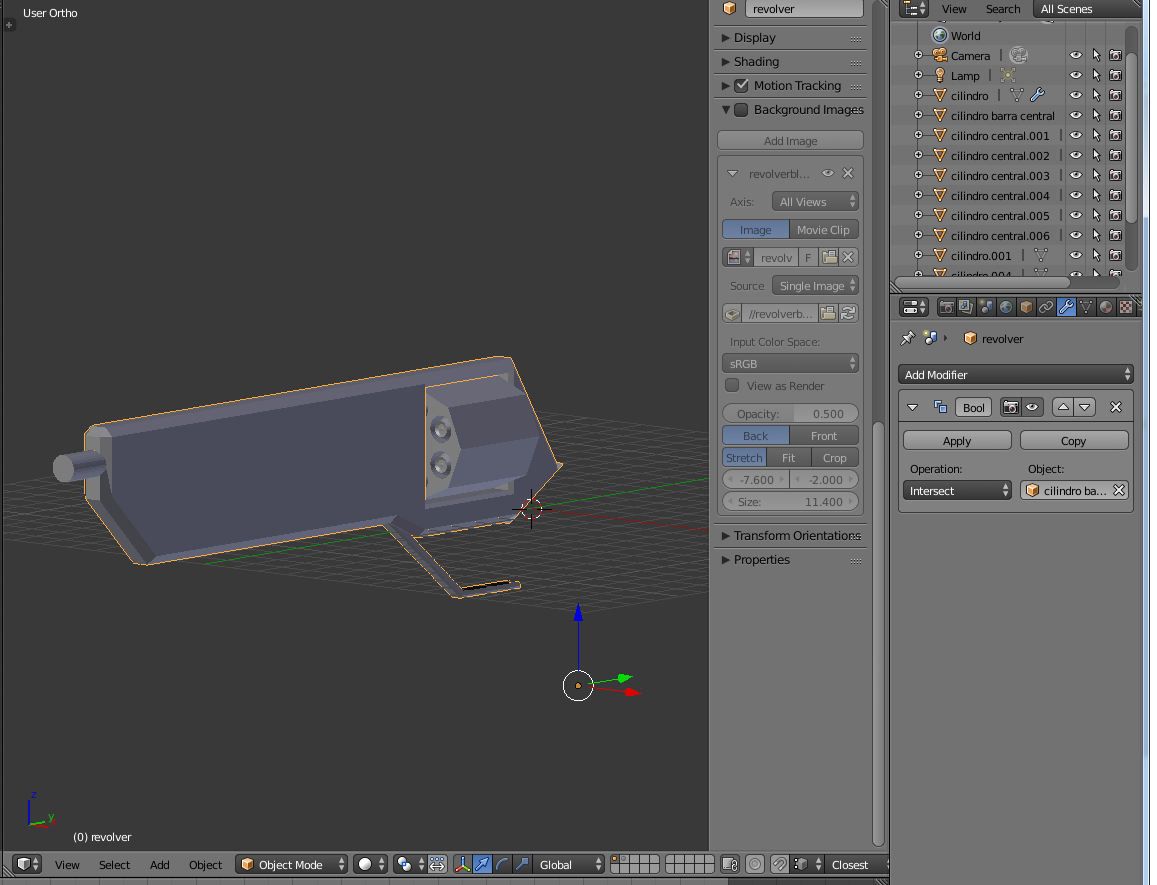
Task: Expand the Camera tree node in outliner
Action: [x=919, y=55]
